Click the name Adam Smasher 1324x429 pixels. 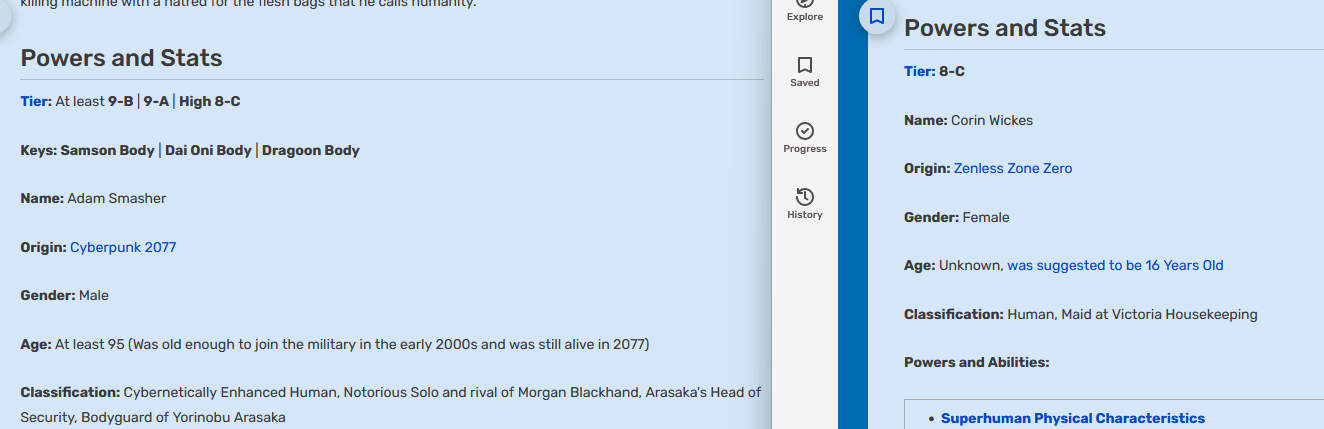117,198
